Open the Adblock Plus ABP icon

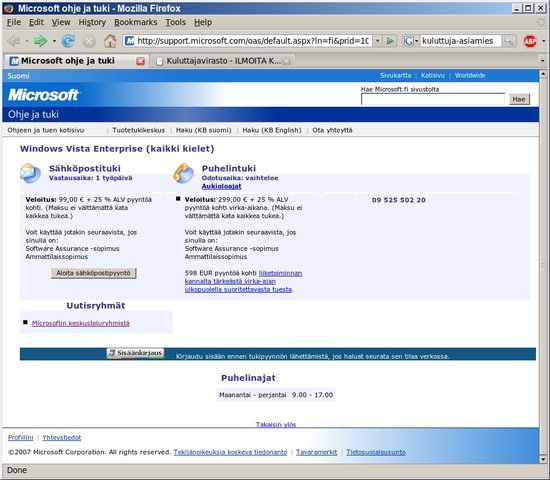[x=530, y=41]
